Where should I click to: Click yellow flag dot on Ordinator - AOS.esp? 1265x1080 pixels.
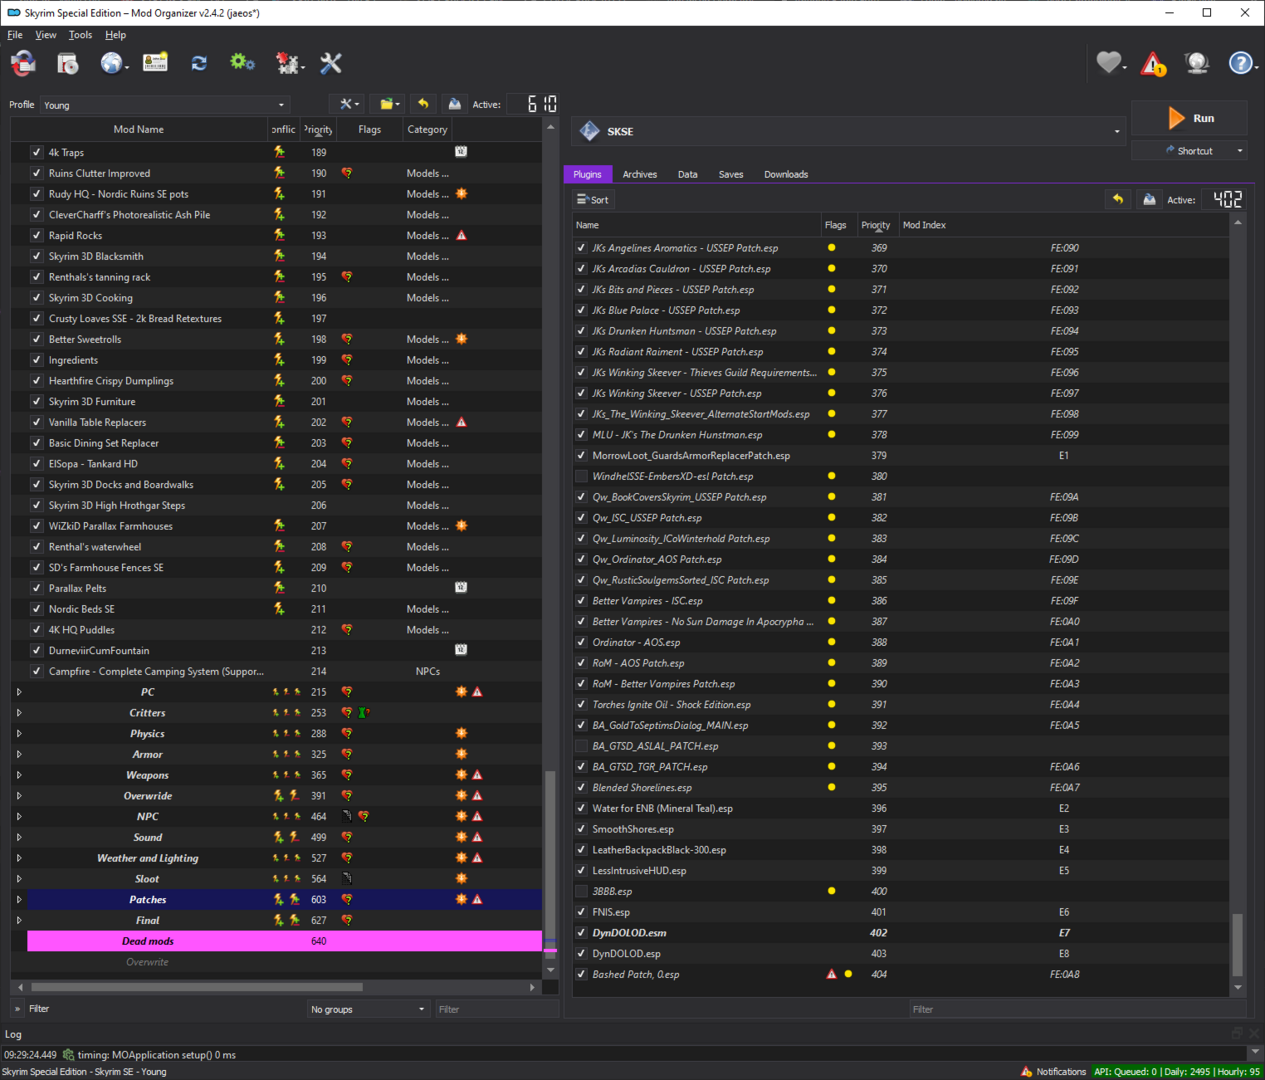(x=831, y=642)
